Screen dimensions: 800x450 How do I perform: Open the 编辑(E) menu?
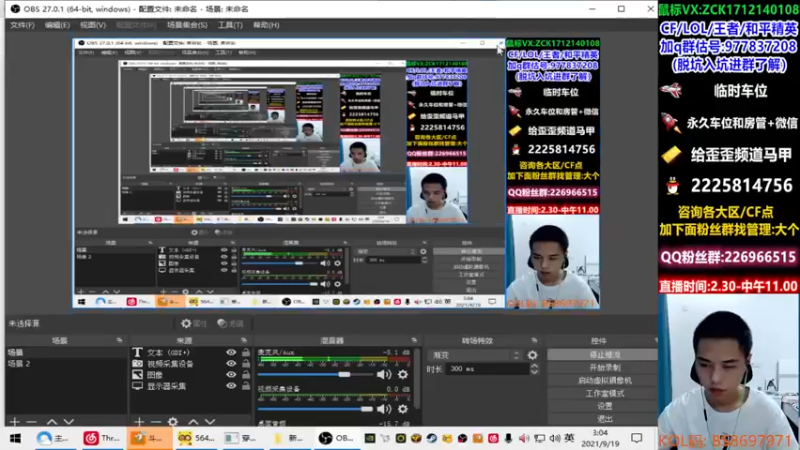click(57, 25)
